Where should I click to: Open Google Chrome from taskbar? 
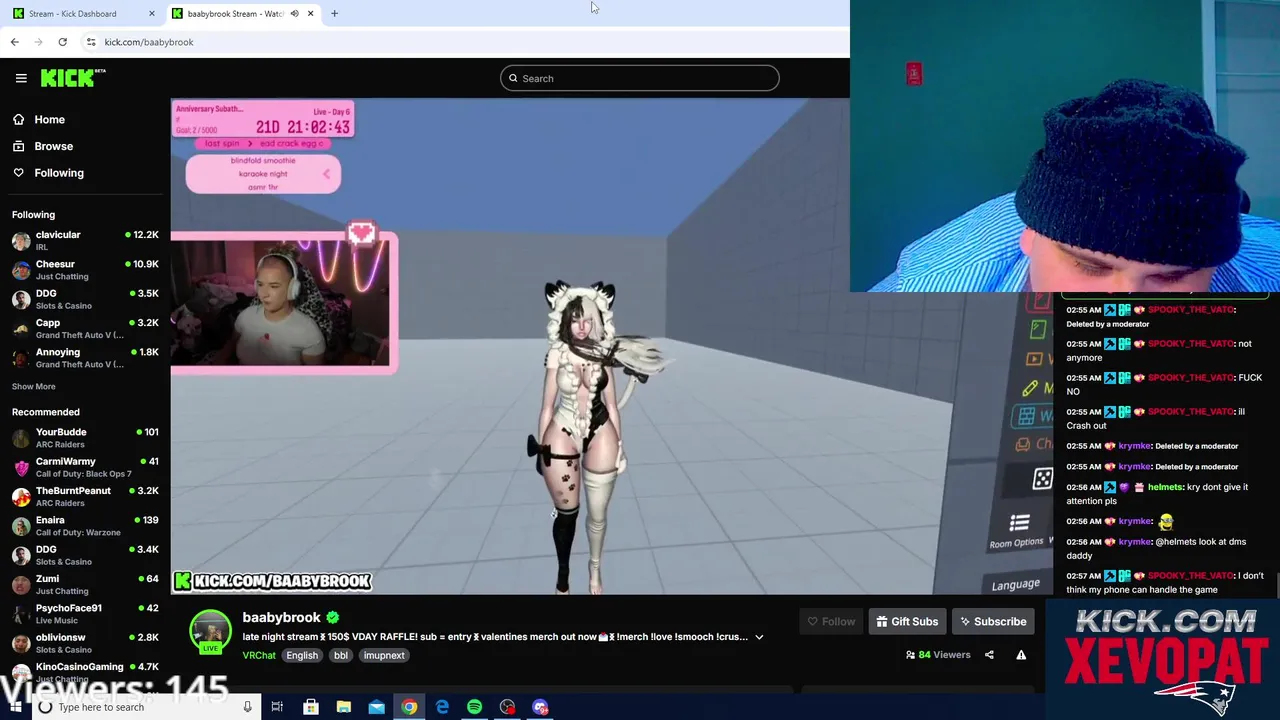pyautogui.click(x=409, y=707)
